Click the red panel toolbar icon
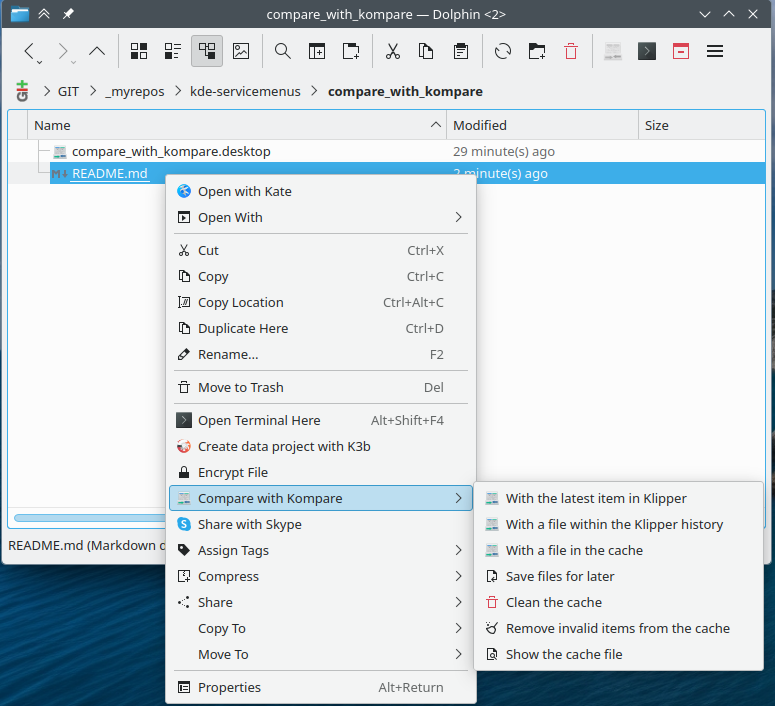This screenshot has height=706, width=775. click(x=681, y=51)
